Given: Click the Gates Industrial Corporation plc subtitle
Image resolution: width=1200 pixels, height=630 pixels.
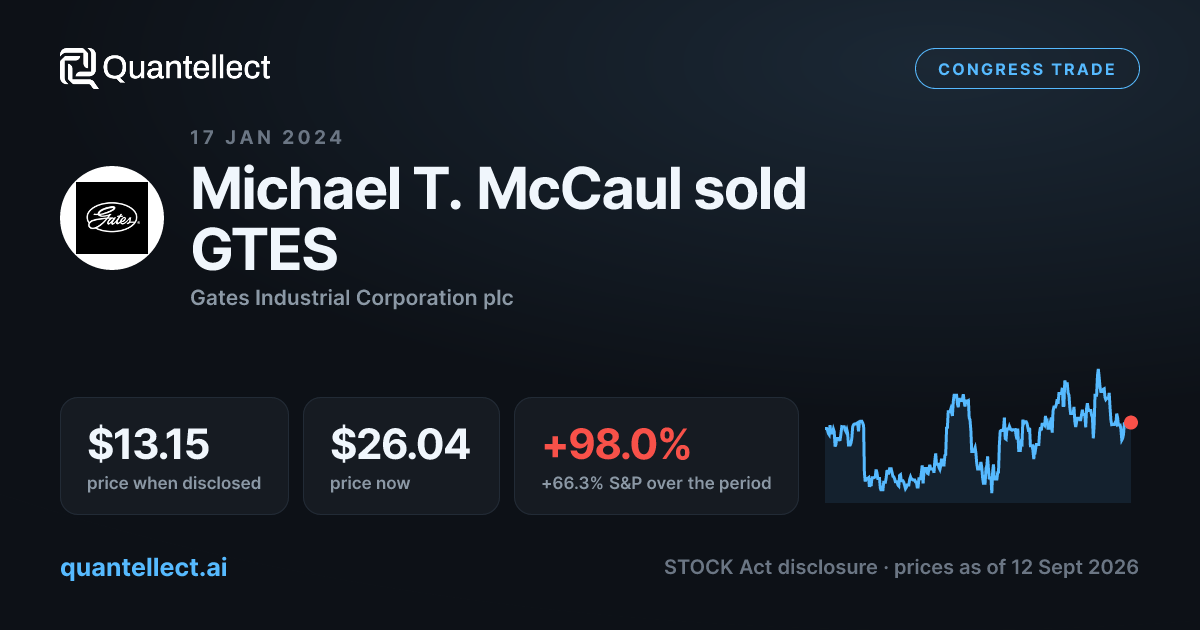Looking at the screenshot, I should coord(352,298).
